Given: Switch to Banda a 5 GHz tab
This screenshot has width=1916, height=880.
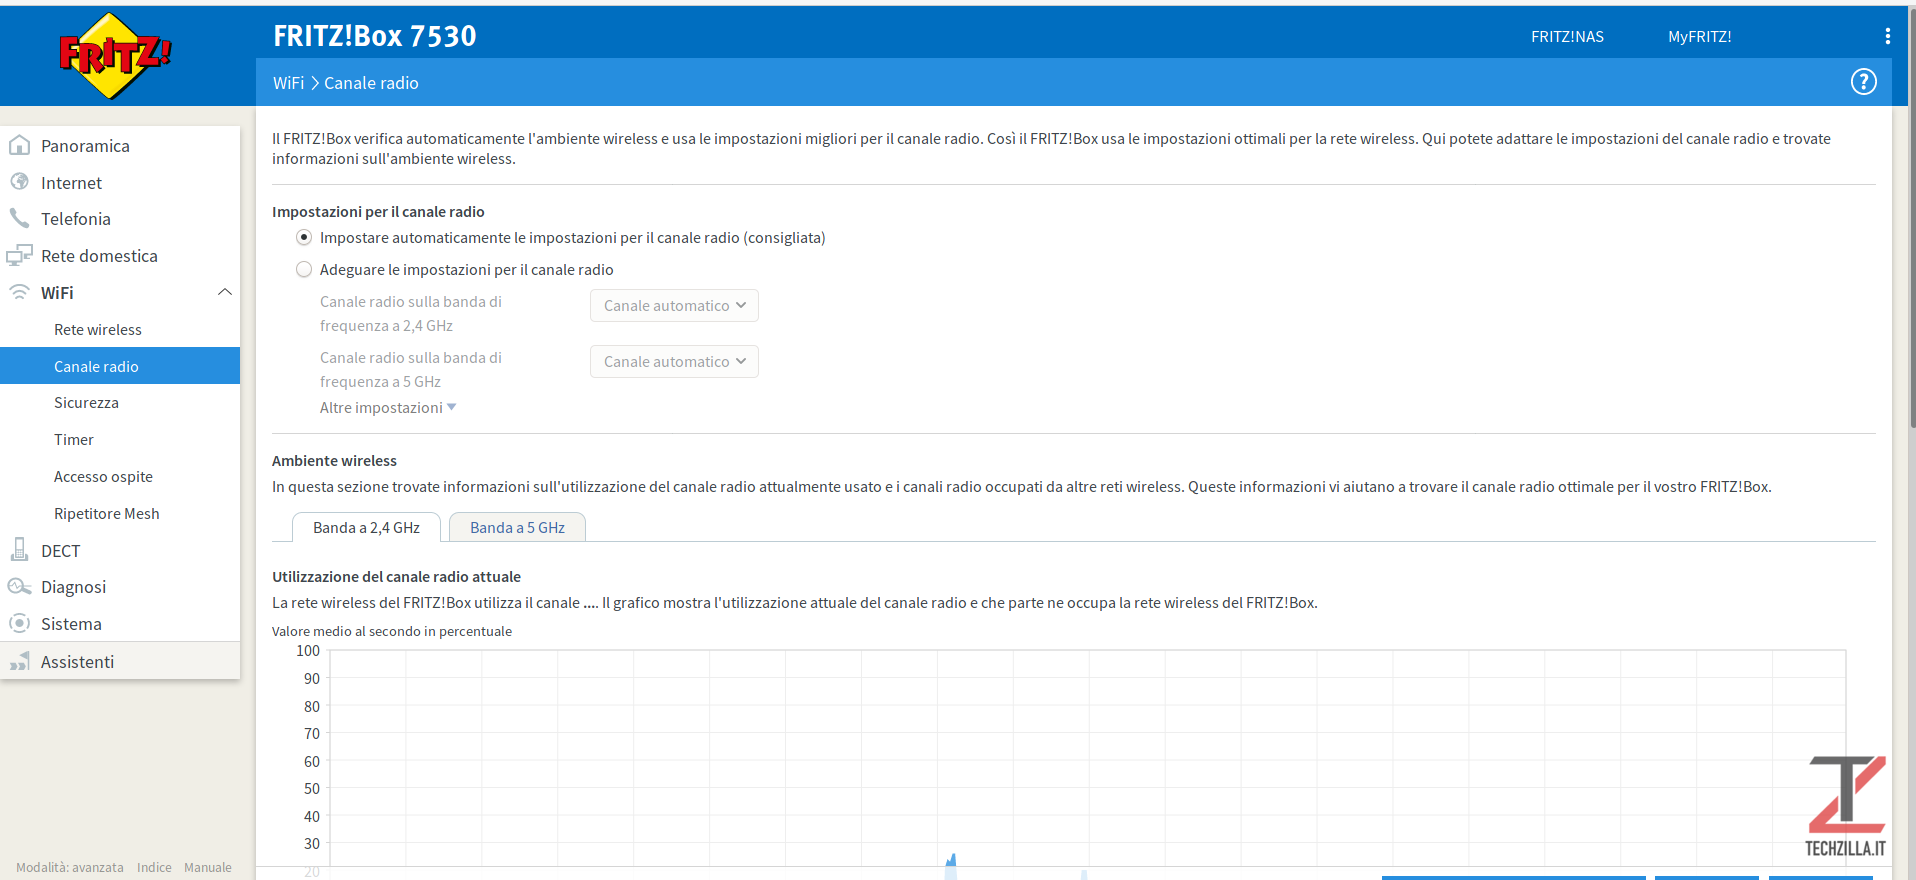Looking at the screenshot, I should pyautogui.click(x=517, y=528).
